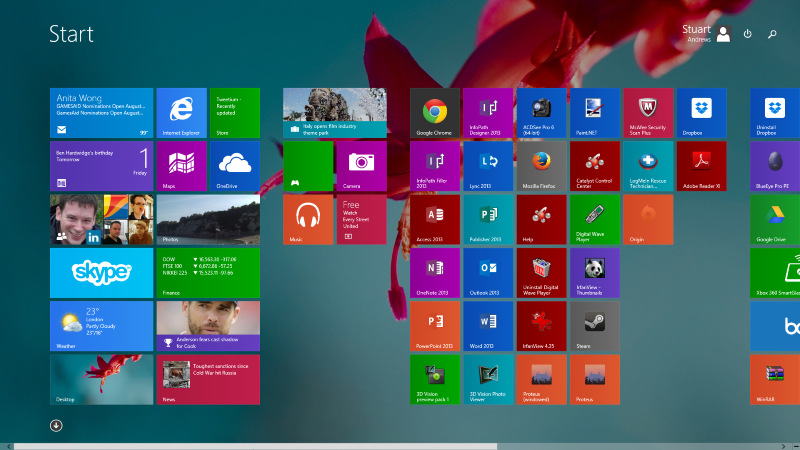Show all apps with down arrow
The width and height of the screenshot is (800, 450).
click(x=56, y=426)
